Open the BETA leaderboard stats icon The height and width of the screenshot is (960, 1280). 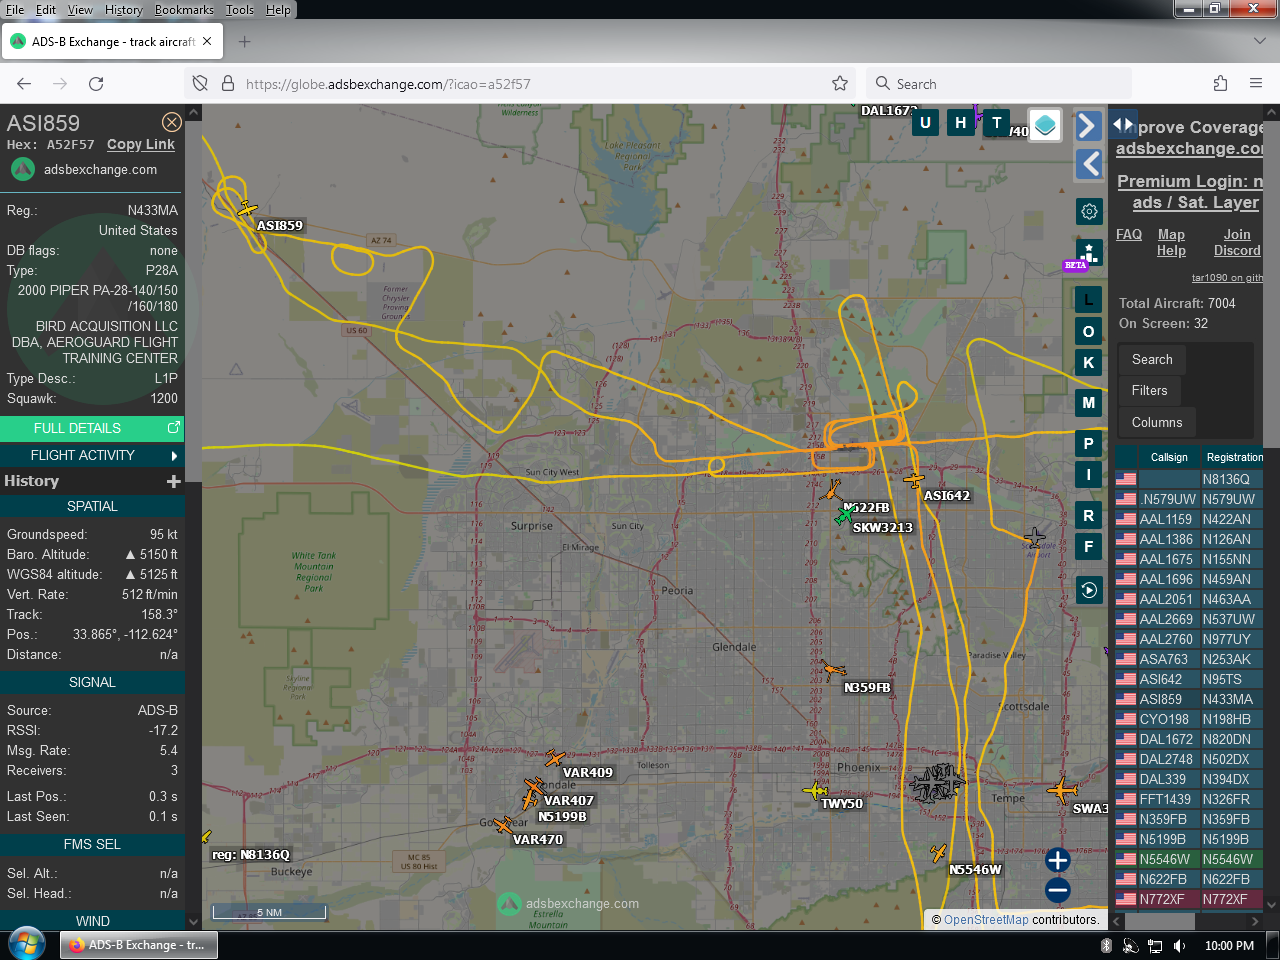[x=1089, y=253]
